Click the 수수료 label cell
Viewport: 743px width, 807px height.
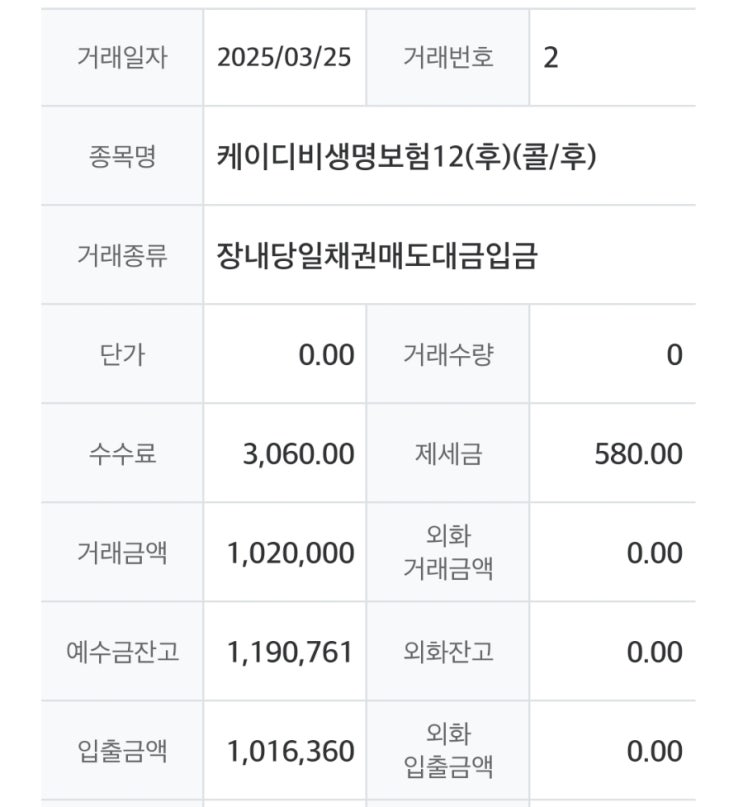[122, 454]
